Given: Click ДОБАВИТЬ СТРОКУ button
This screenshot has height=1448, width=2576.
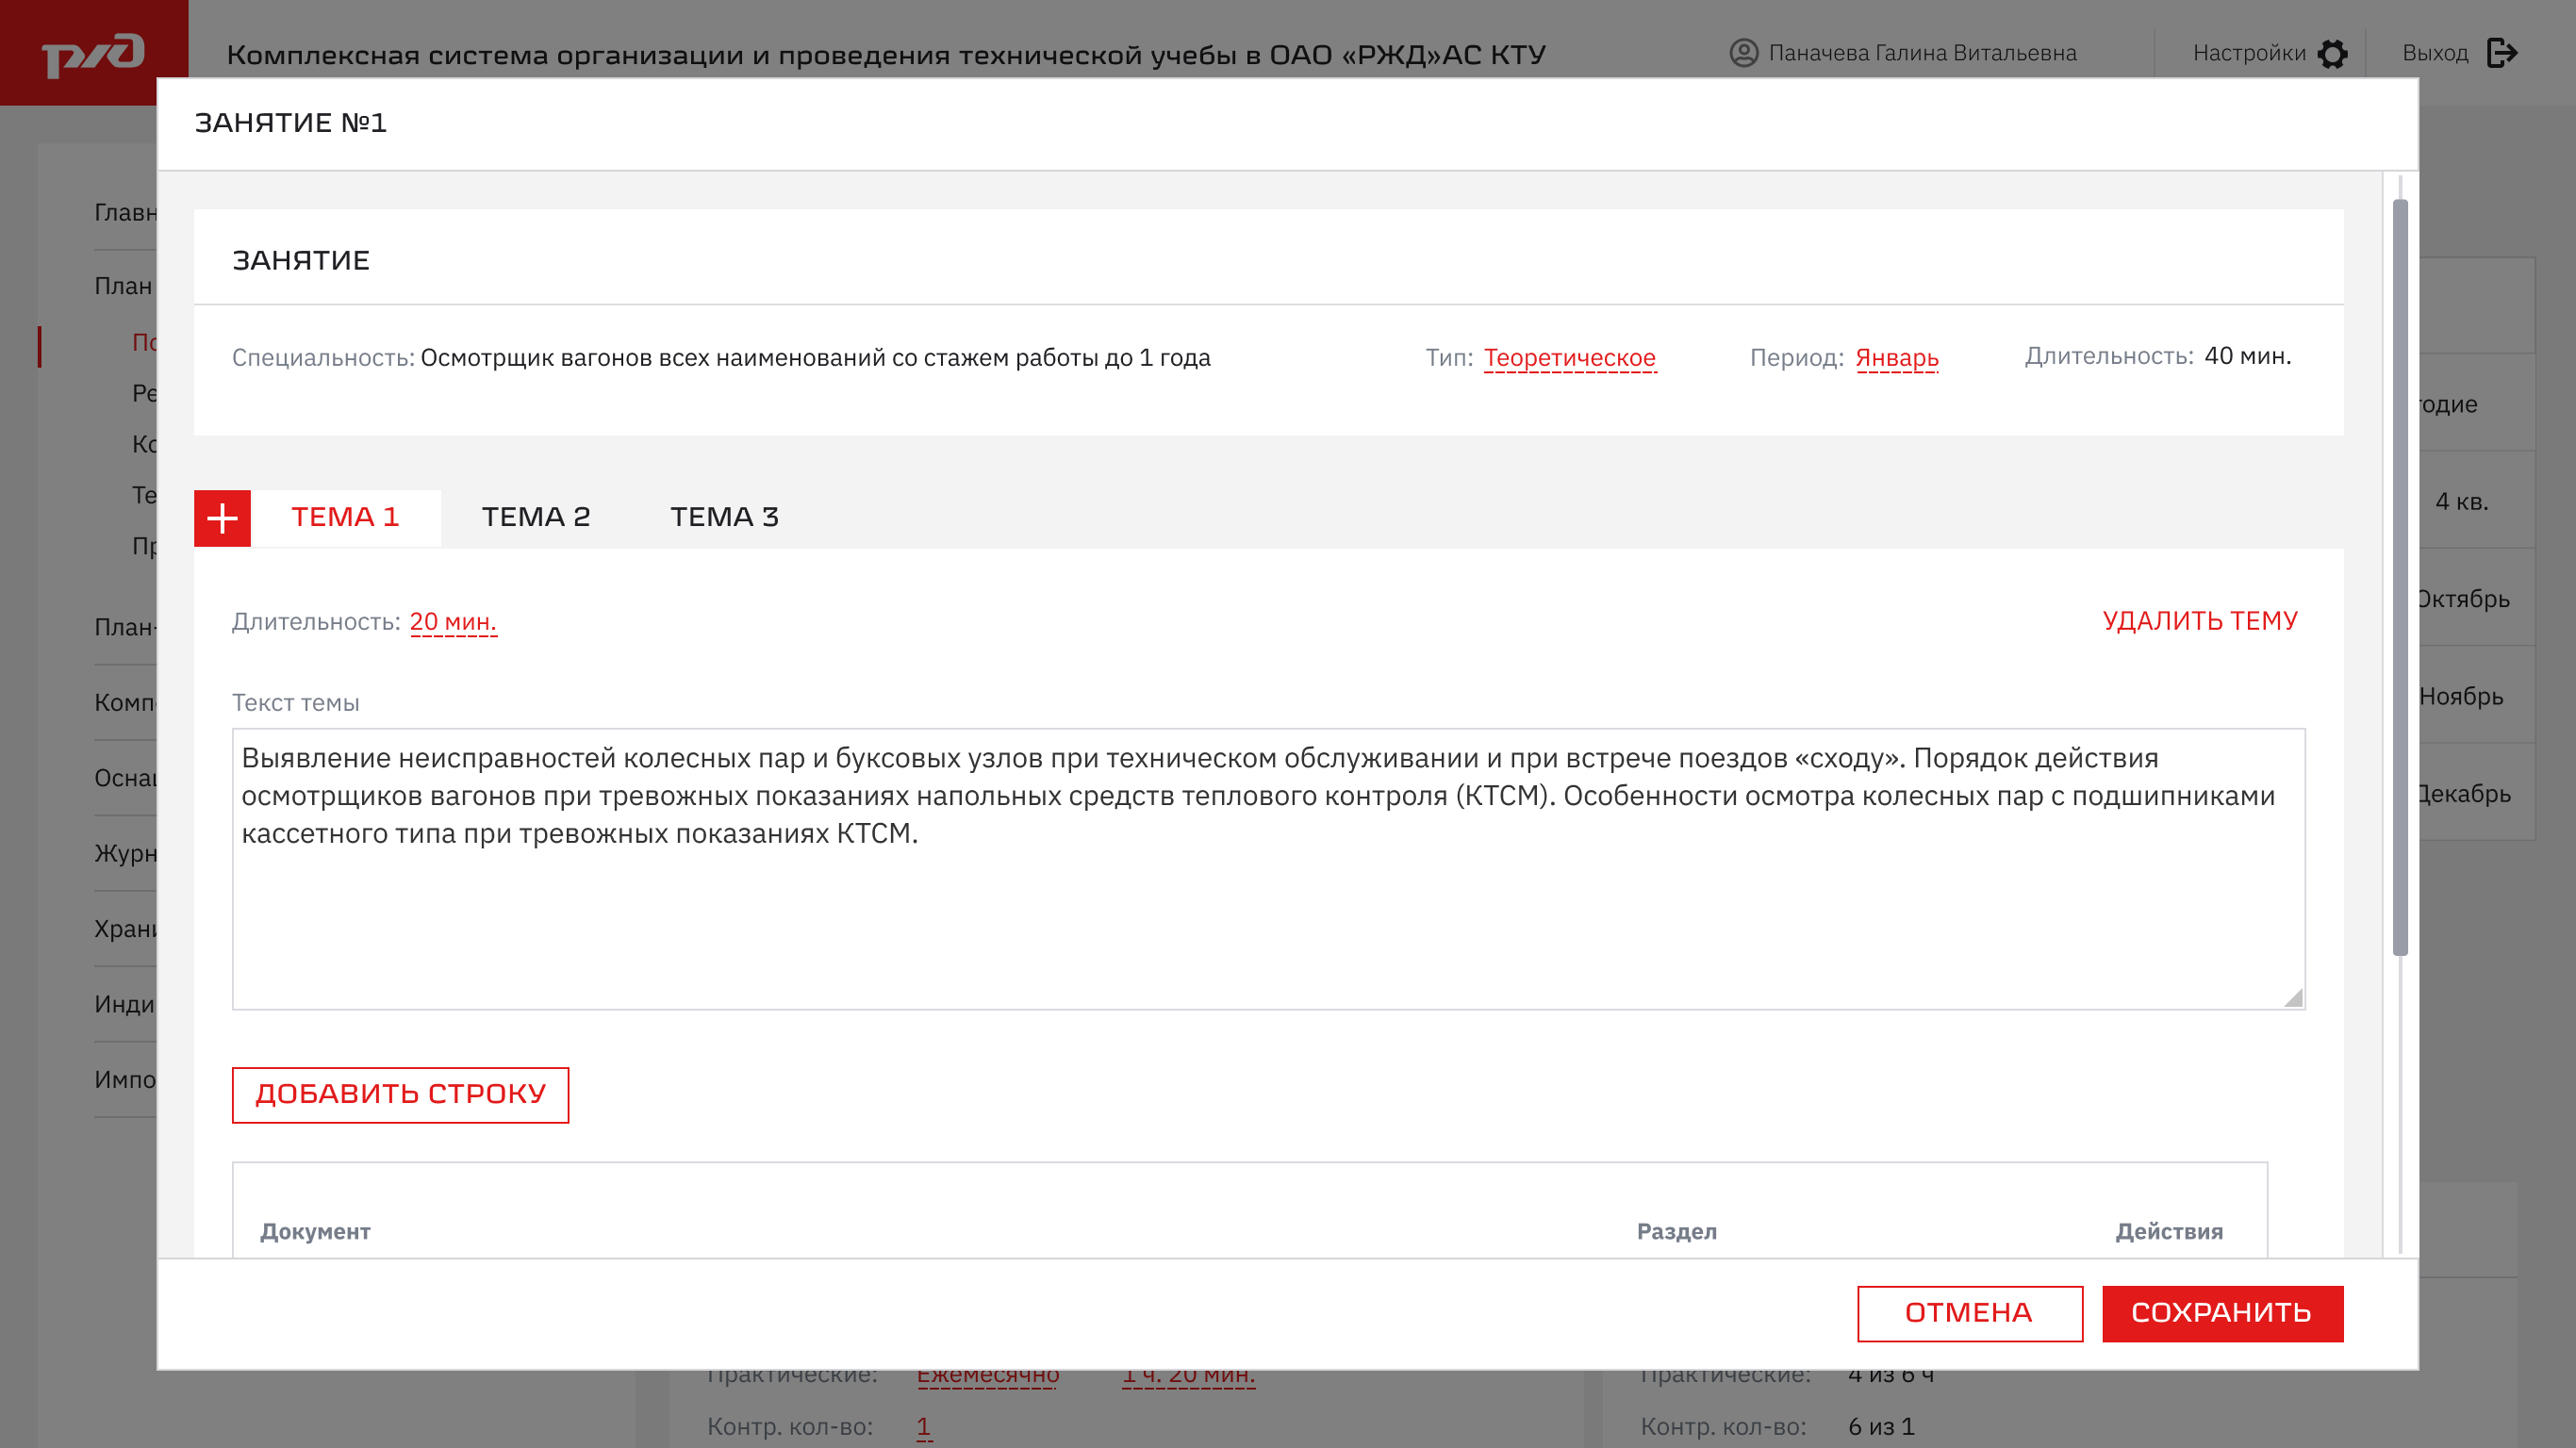Looking at the screenshot, I should (x=400, y=1094).
